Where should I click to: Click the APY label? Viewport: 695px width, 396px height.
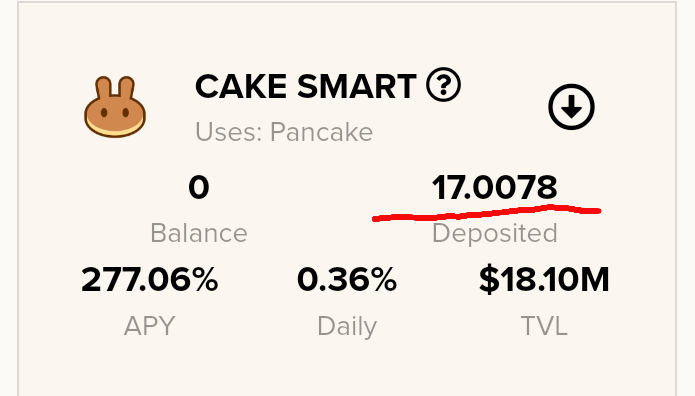click(x=150, y=326)
